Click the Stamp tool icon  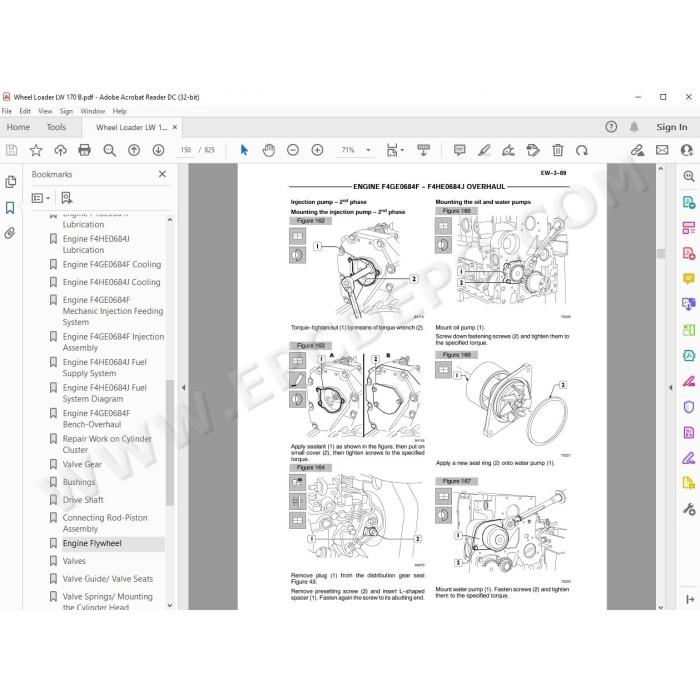click(533, 150)
